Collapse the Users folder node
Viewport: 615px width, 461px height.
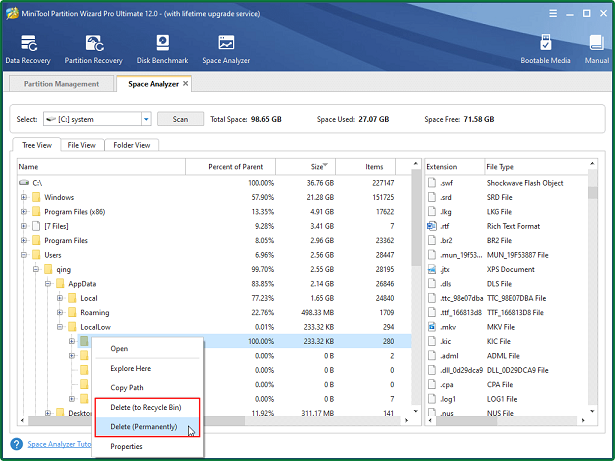point(24,255)
